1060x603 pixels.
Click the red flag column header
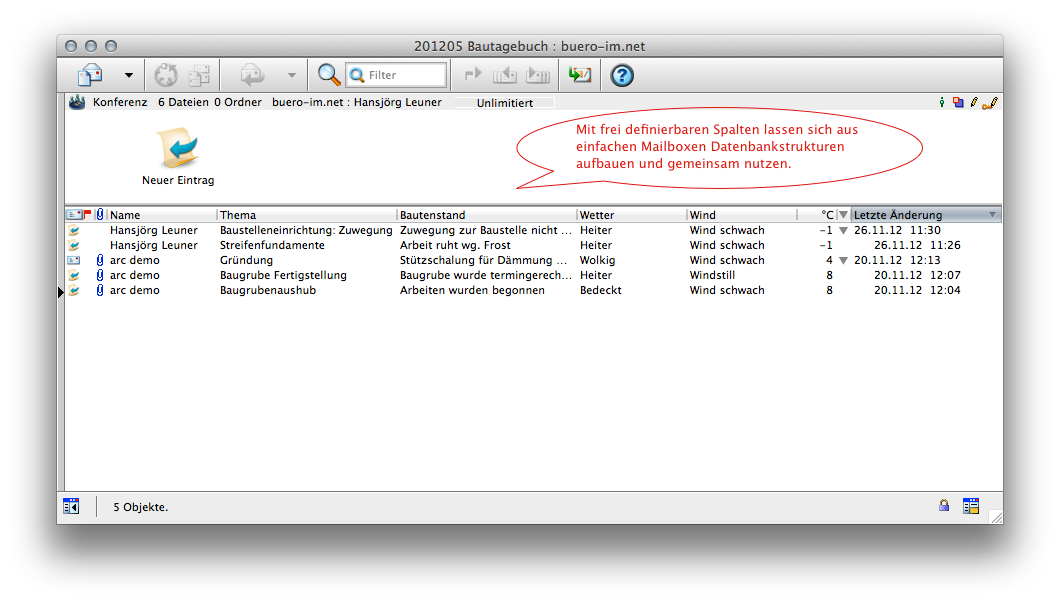click(x=88, y=215)
